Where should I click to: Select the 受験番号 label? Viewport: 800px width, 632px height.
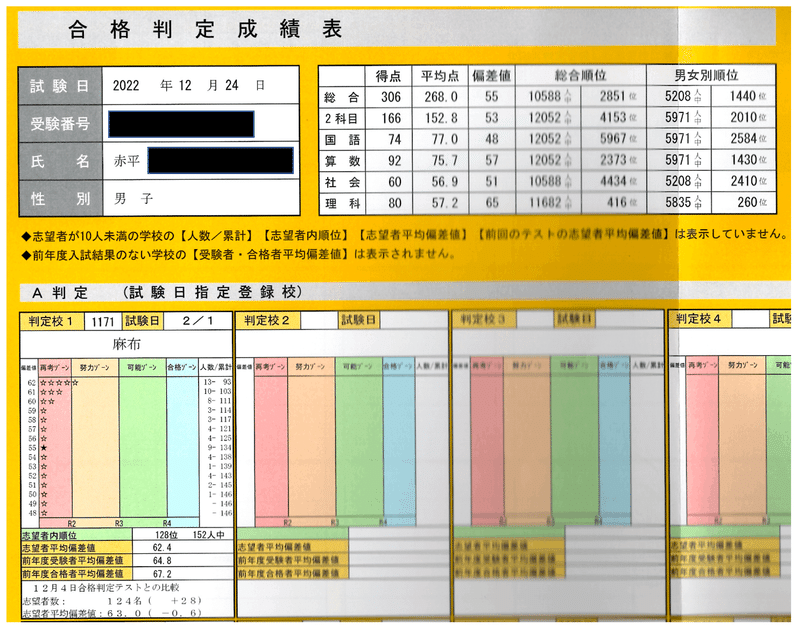tap(60, 123)
